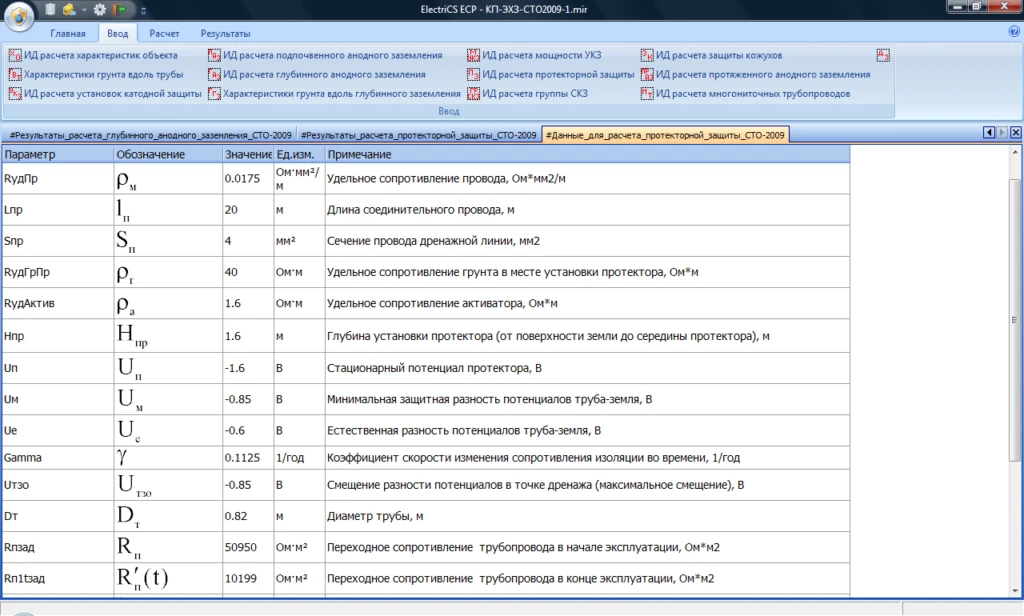The image size is (1024, 616).
Task: Click the database icon in quick access toolbar
Action: (51, 9)
